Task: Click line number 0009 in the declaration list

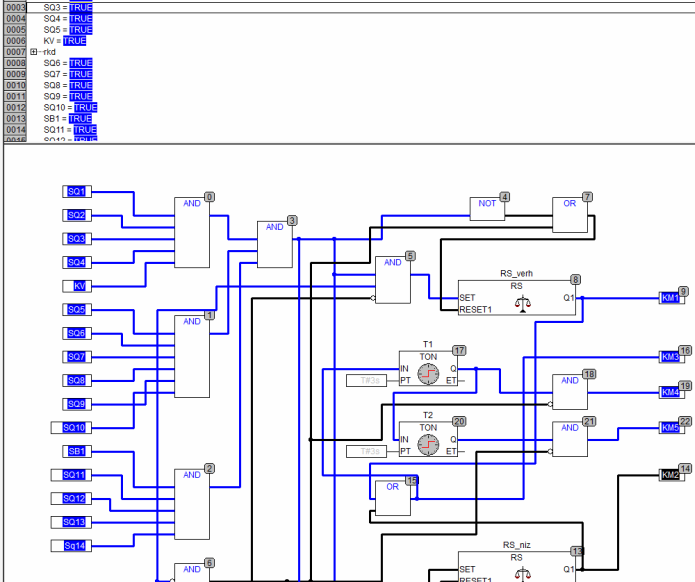Action: click(16, 74)
